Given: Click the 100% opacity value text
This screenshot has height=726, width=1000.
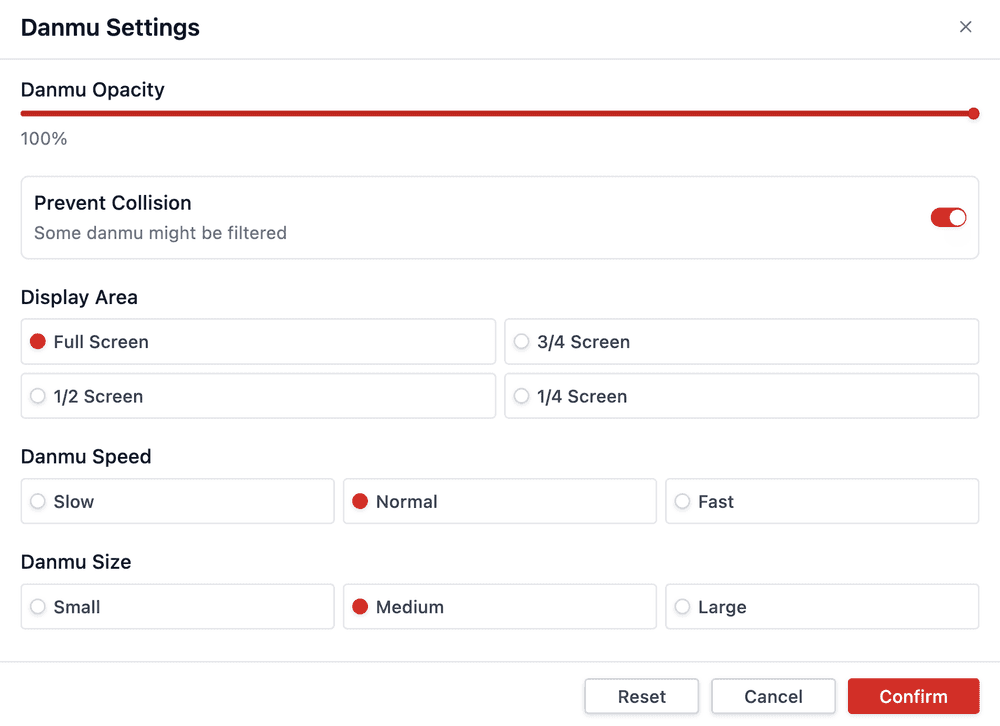Looking at the screenshot, I should (44, 138).
